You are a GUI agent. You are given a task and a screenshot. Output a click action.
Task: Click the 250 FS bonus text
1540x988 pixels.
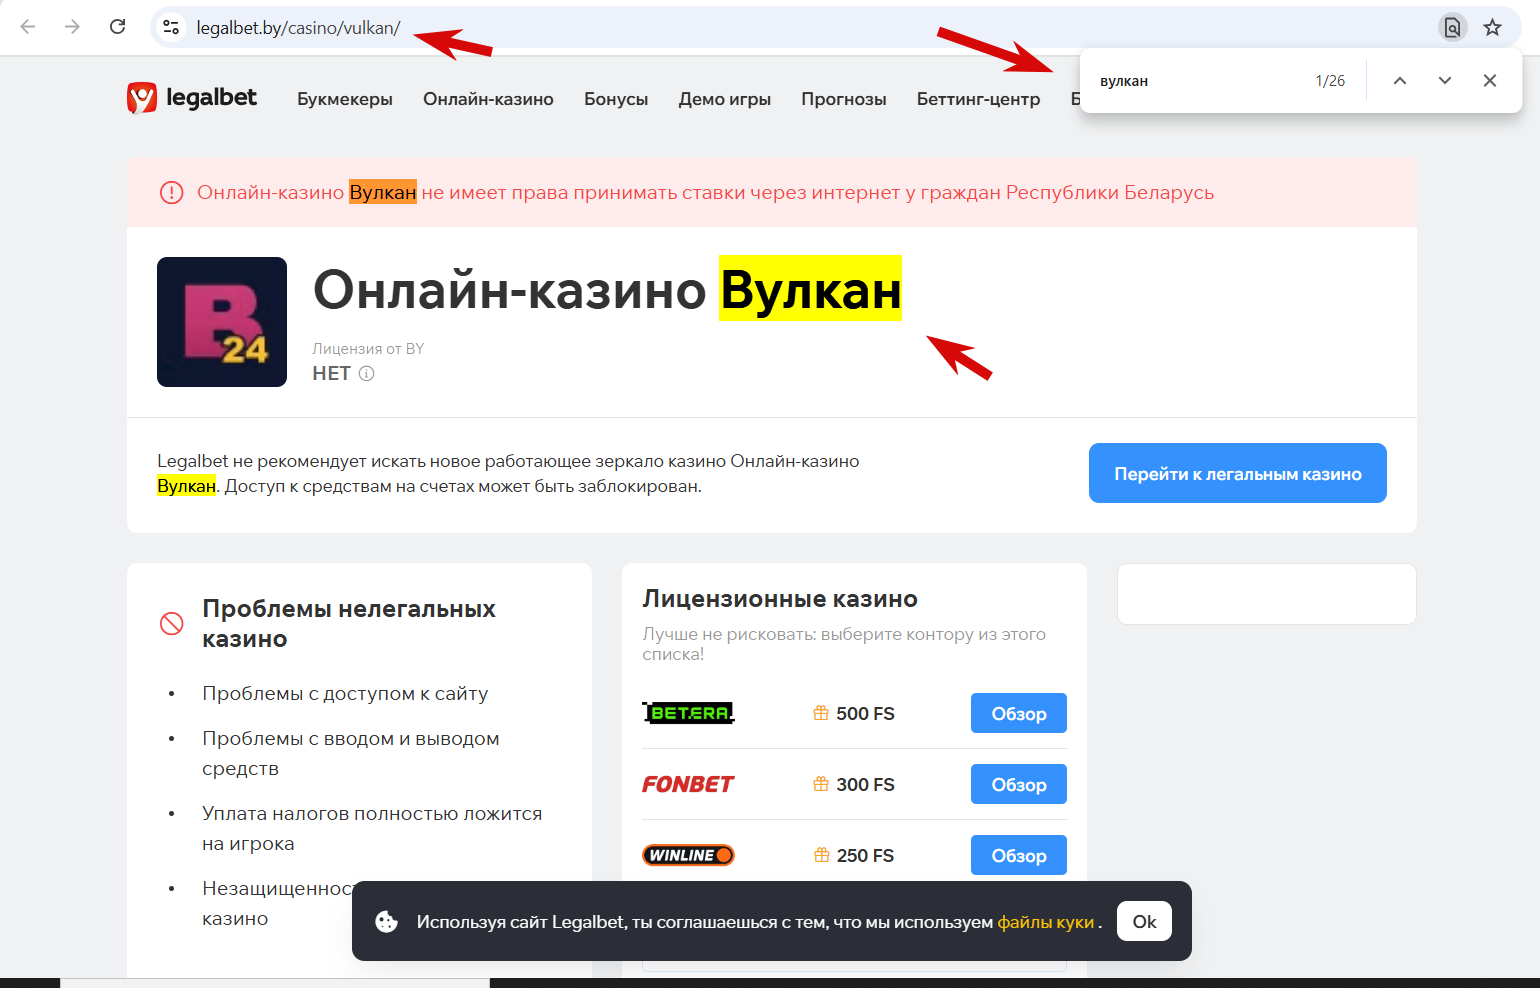tap(865, 856)
